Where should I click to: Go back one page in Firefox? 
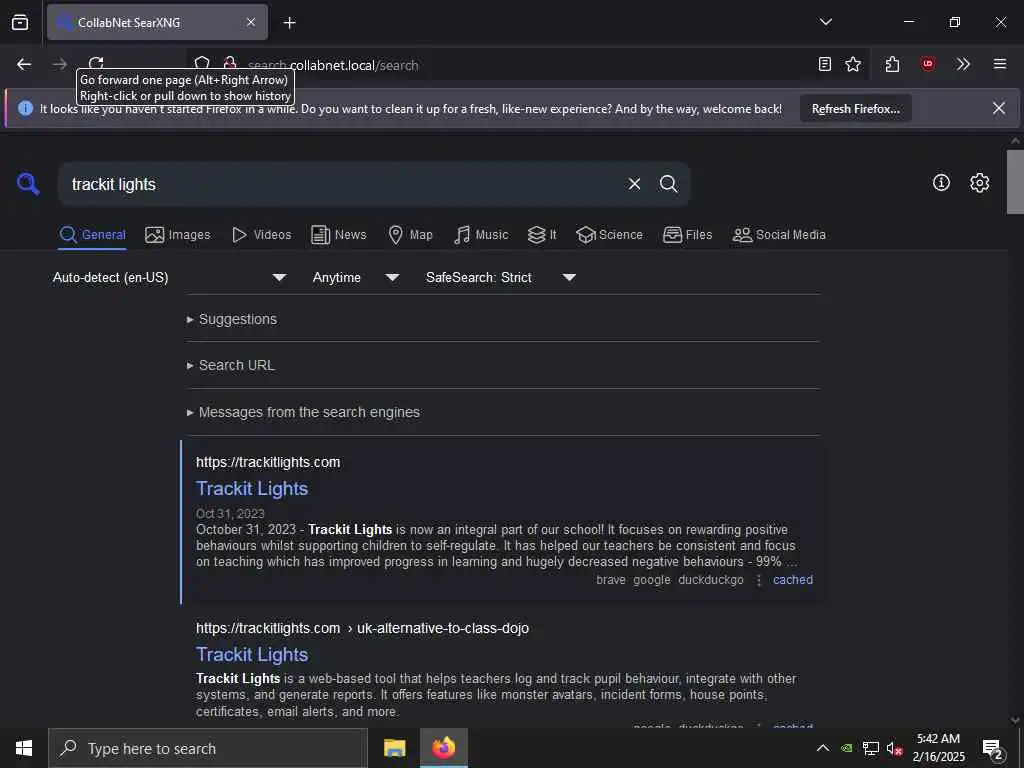[x=24, y=64]
